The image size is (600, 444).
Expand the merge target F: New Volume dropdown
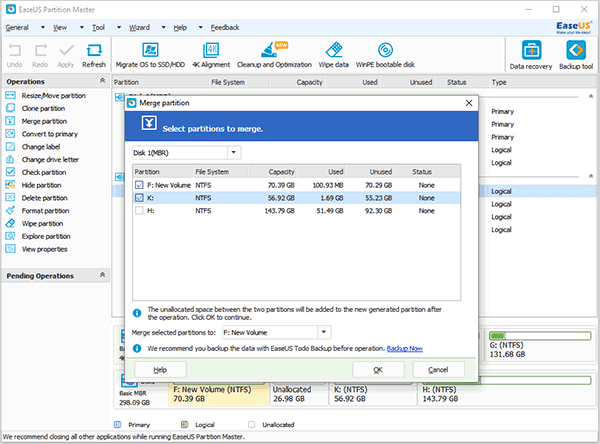[324, 332]
